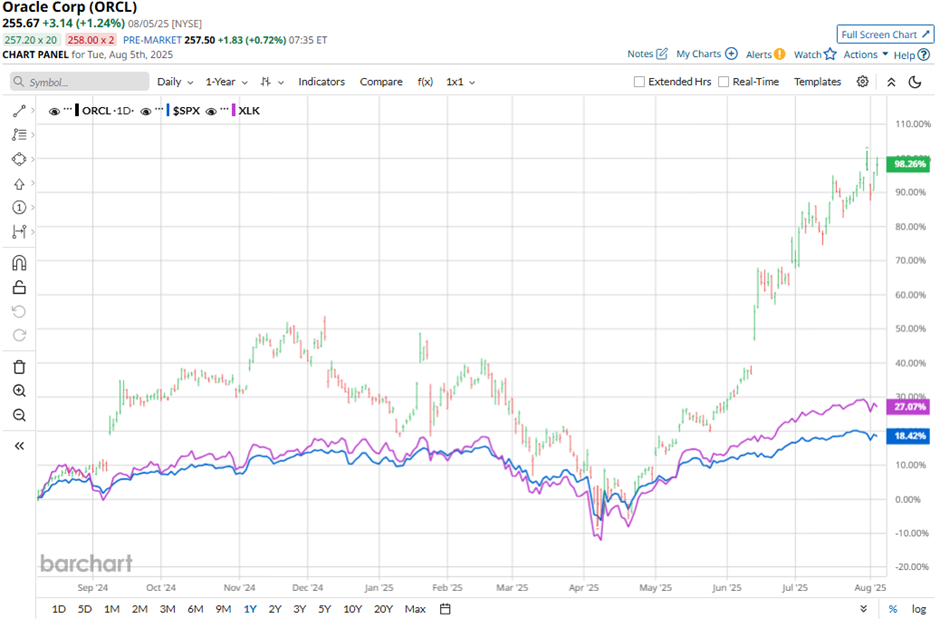Enable Real-Time checkbox

724,81
